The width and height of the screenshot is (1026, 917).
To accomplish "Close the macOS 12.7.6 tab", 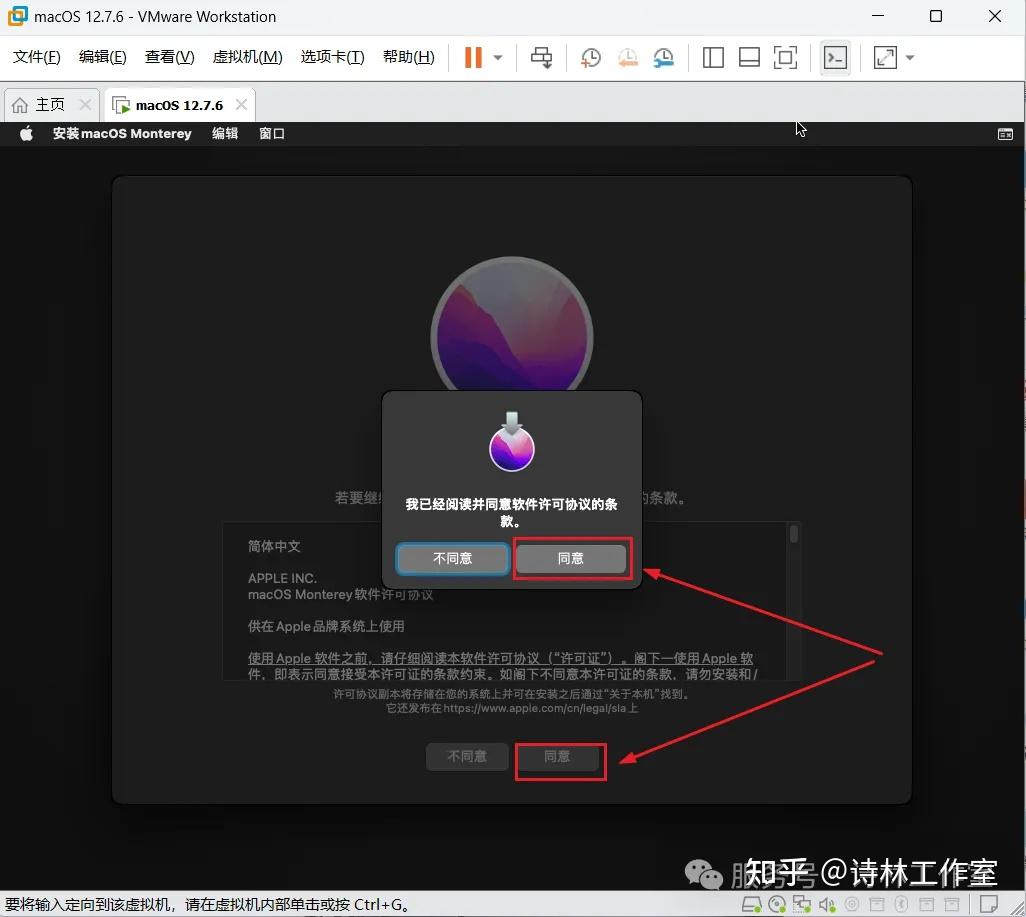I will (x=241, y=104).
